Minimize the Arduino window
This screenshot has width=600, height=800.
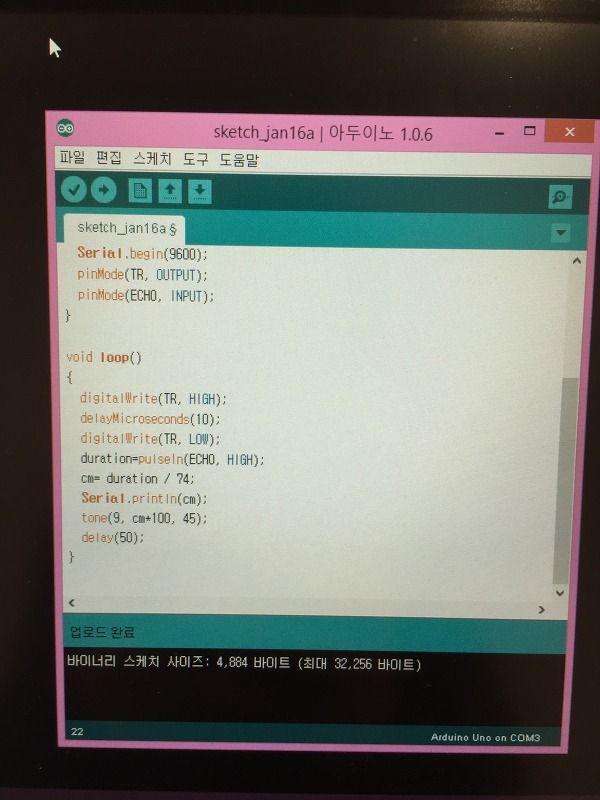pos(500,133)
